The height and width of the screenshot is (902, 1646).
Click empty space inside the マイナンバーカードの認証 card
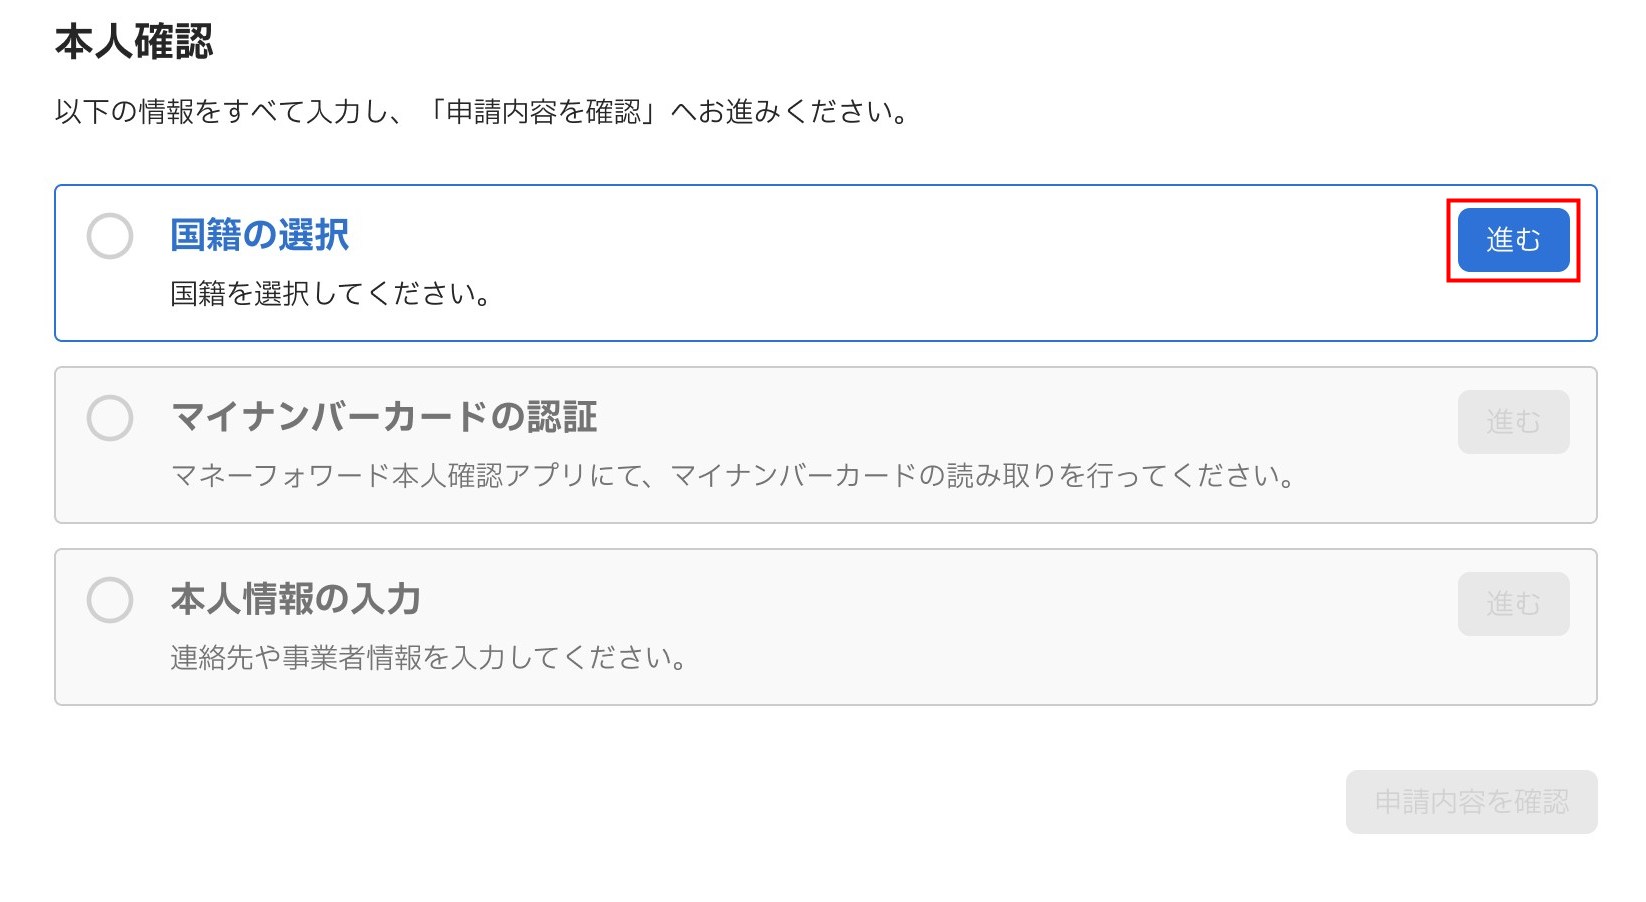point(1000,420)
